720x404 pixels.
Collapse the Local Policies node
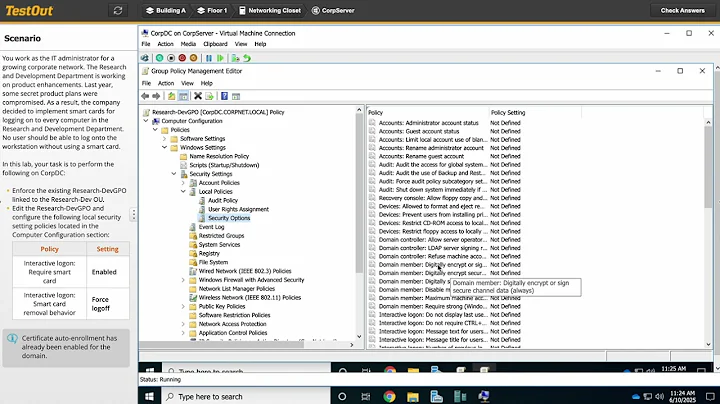(x=183, y=191)
